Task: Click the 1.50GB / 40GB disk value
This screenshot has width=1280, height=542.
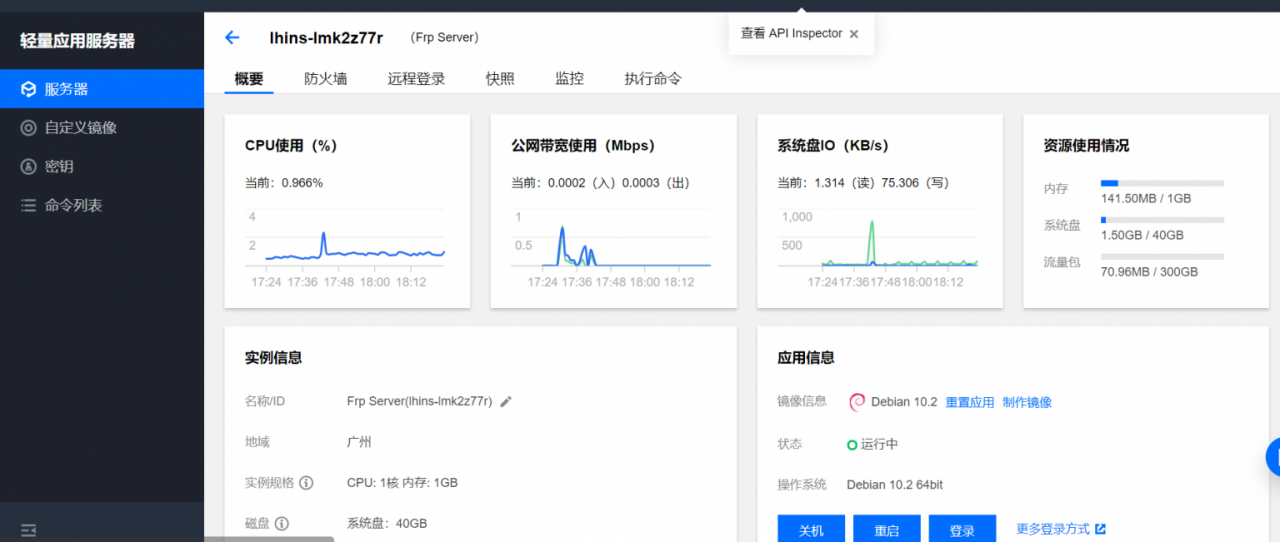Action: [x=1142, y=235]
